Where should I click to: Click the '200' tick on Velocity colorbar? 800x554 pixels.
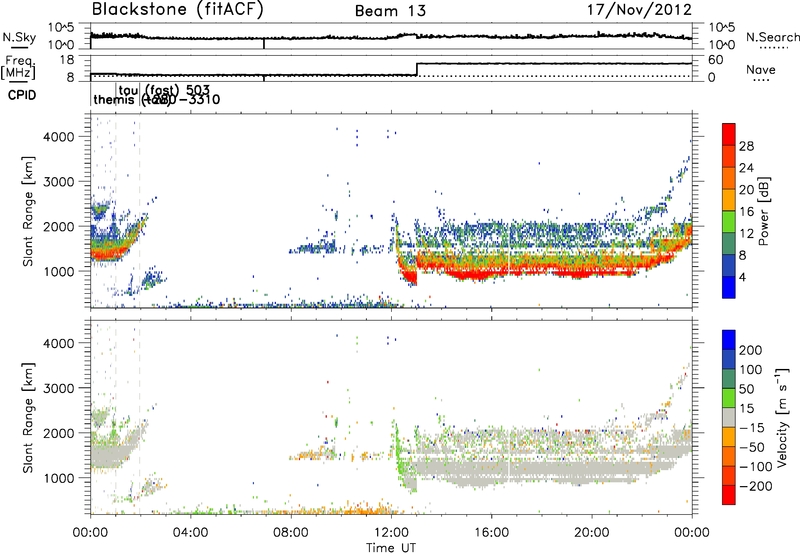pyautogui.click(x=751, y=350)
